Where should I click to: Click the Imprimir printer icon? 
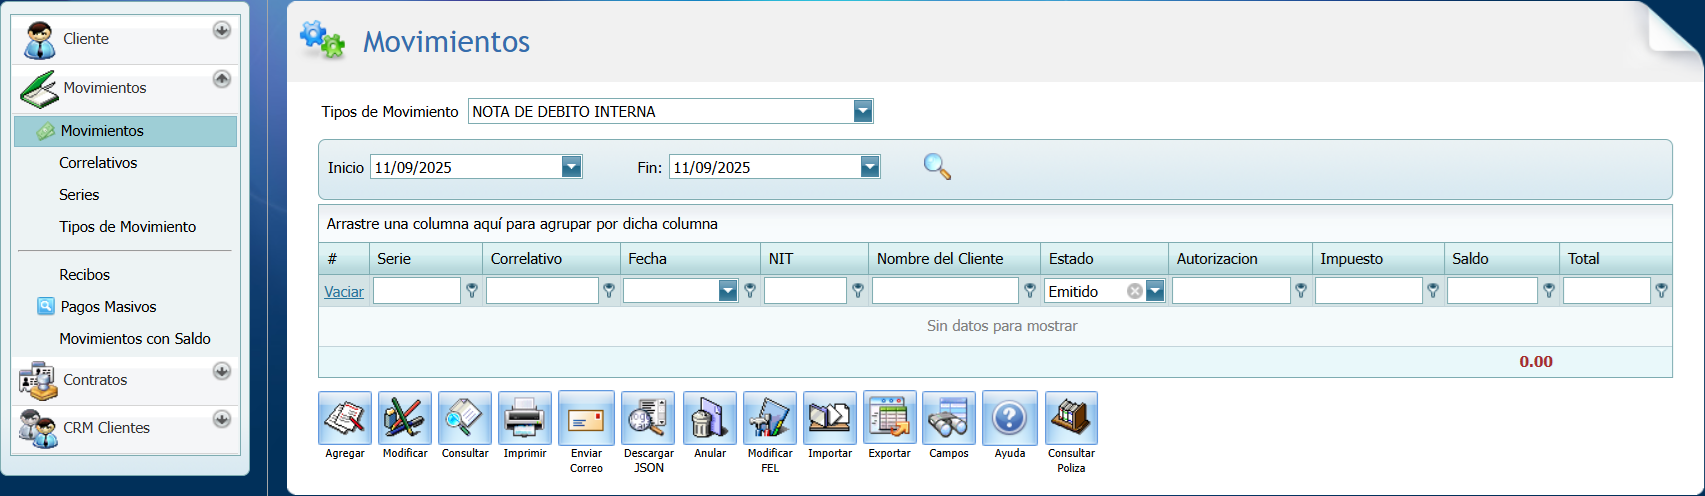[x=525, y=418]
